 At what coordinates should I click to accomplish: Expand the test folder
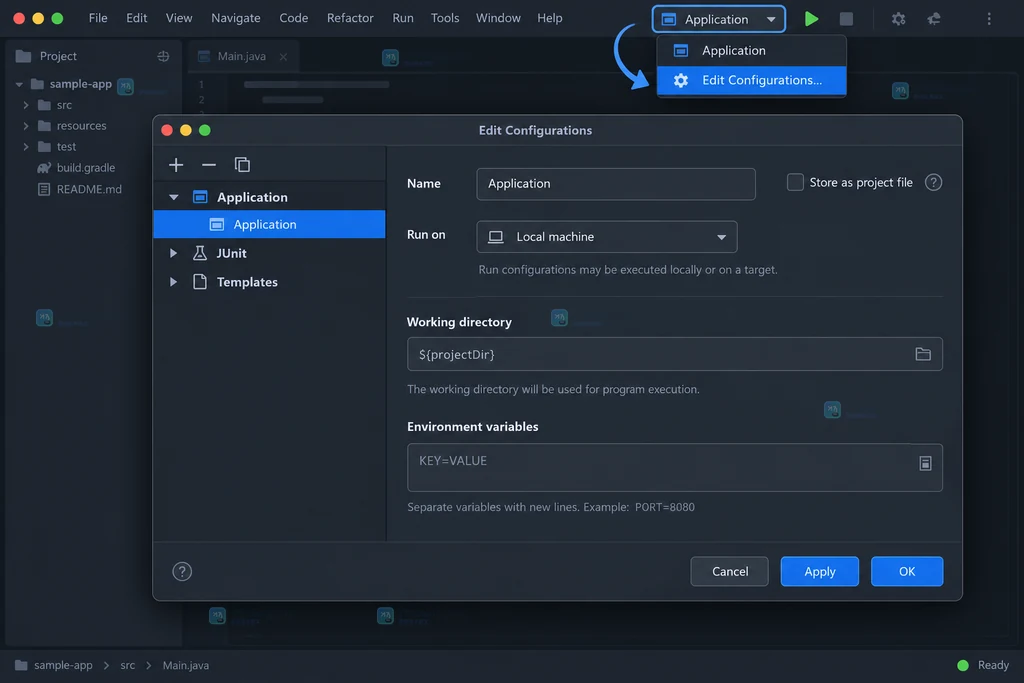25,146
